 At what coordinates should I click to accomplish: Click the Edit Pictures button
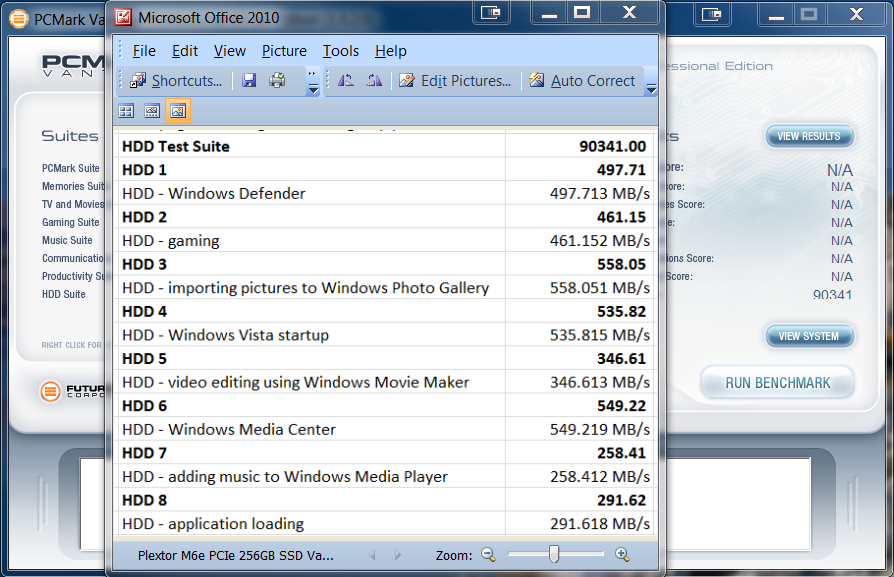[455, 81]
